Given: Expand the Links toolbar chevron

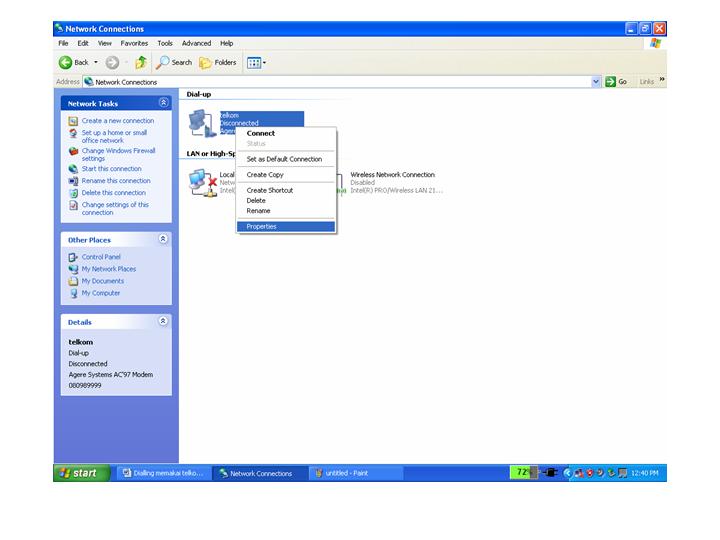Looking at the screenshot, I should pos(662,80).
